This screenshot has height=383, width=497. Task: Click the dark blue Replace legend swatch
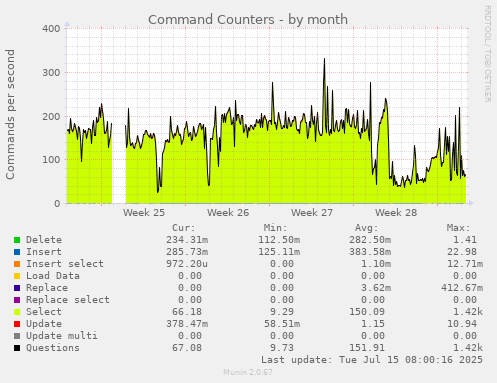[17, 288]
